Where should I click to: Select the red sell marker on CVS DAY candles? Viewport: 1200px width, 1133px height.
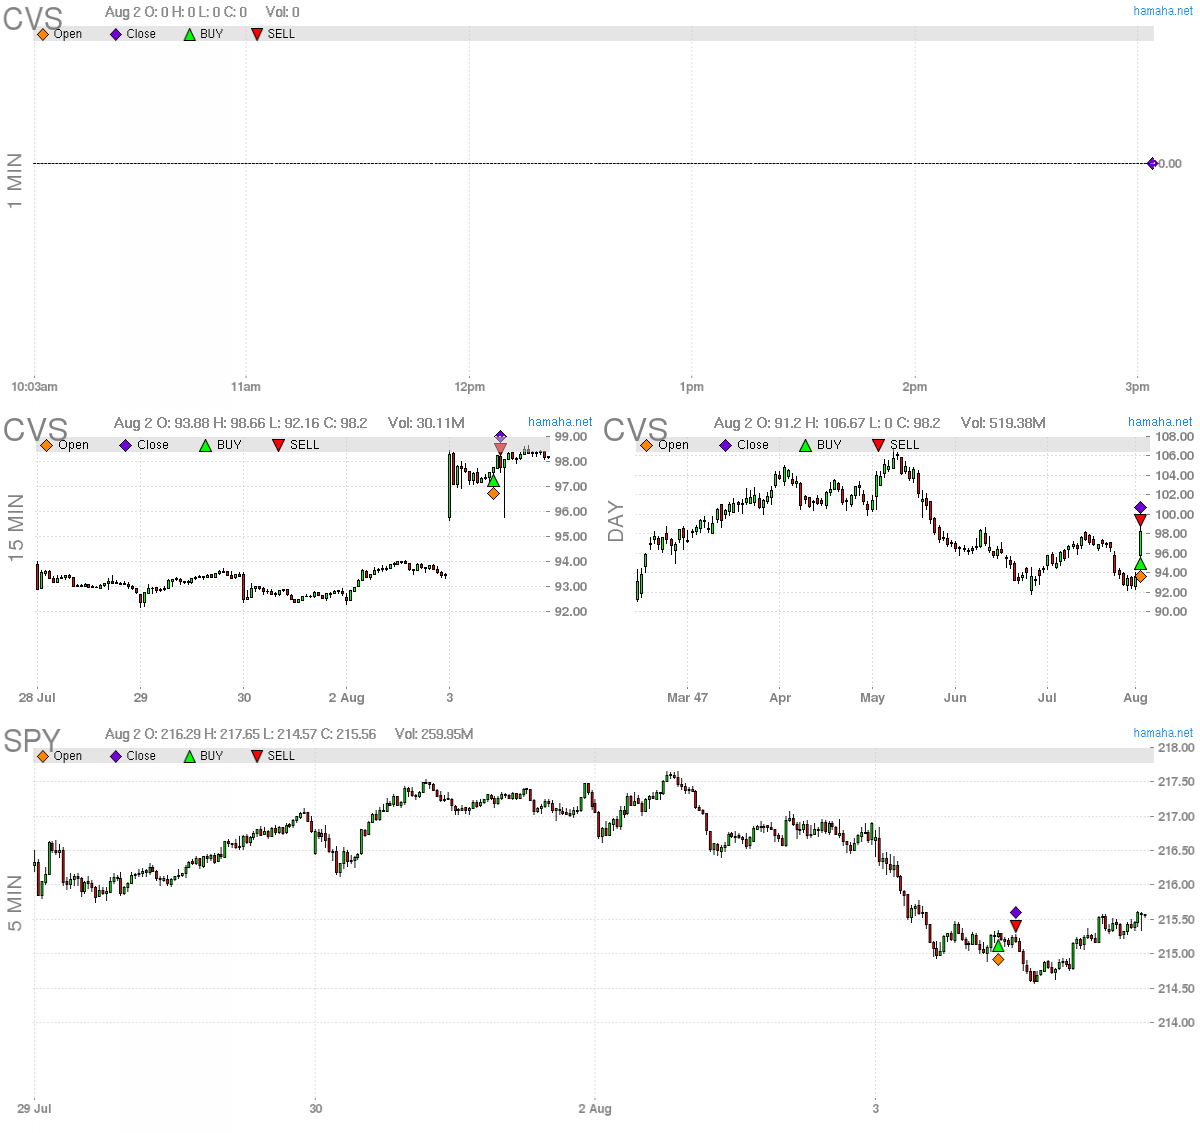click(x=1140, y=520)
